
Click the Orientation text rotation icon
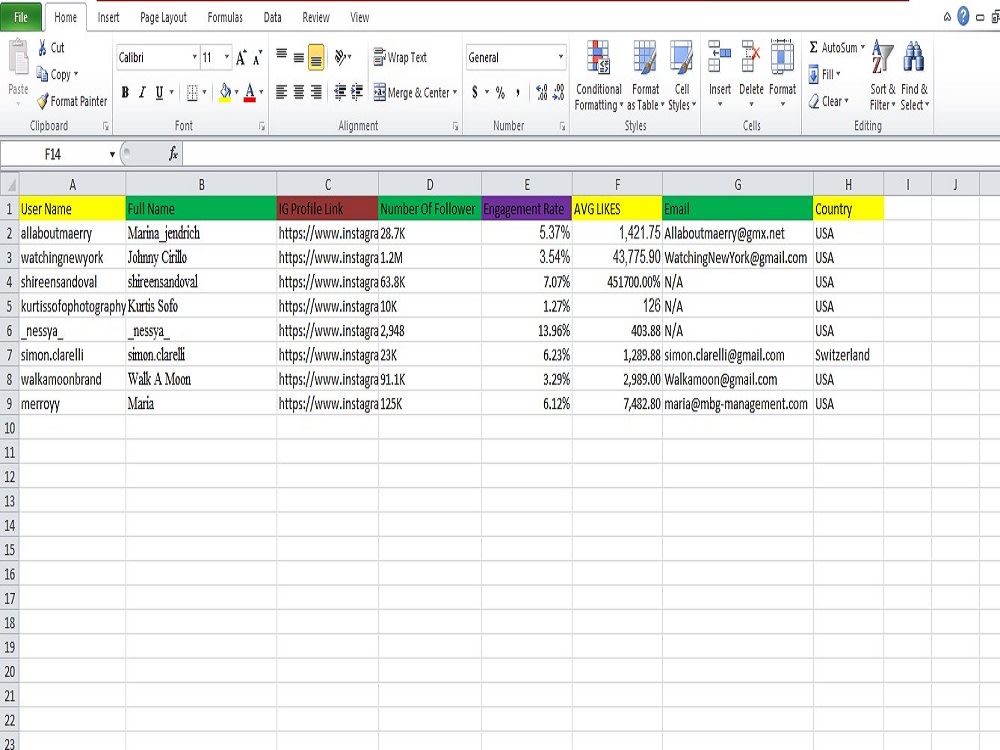point(342,57)
